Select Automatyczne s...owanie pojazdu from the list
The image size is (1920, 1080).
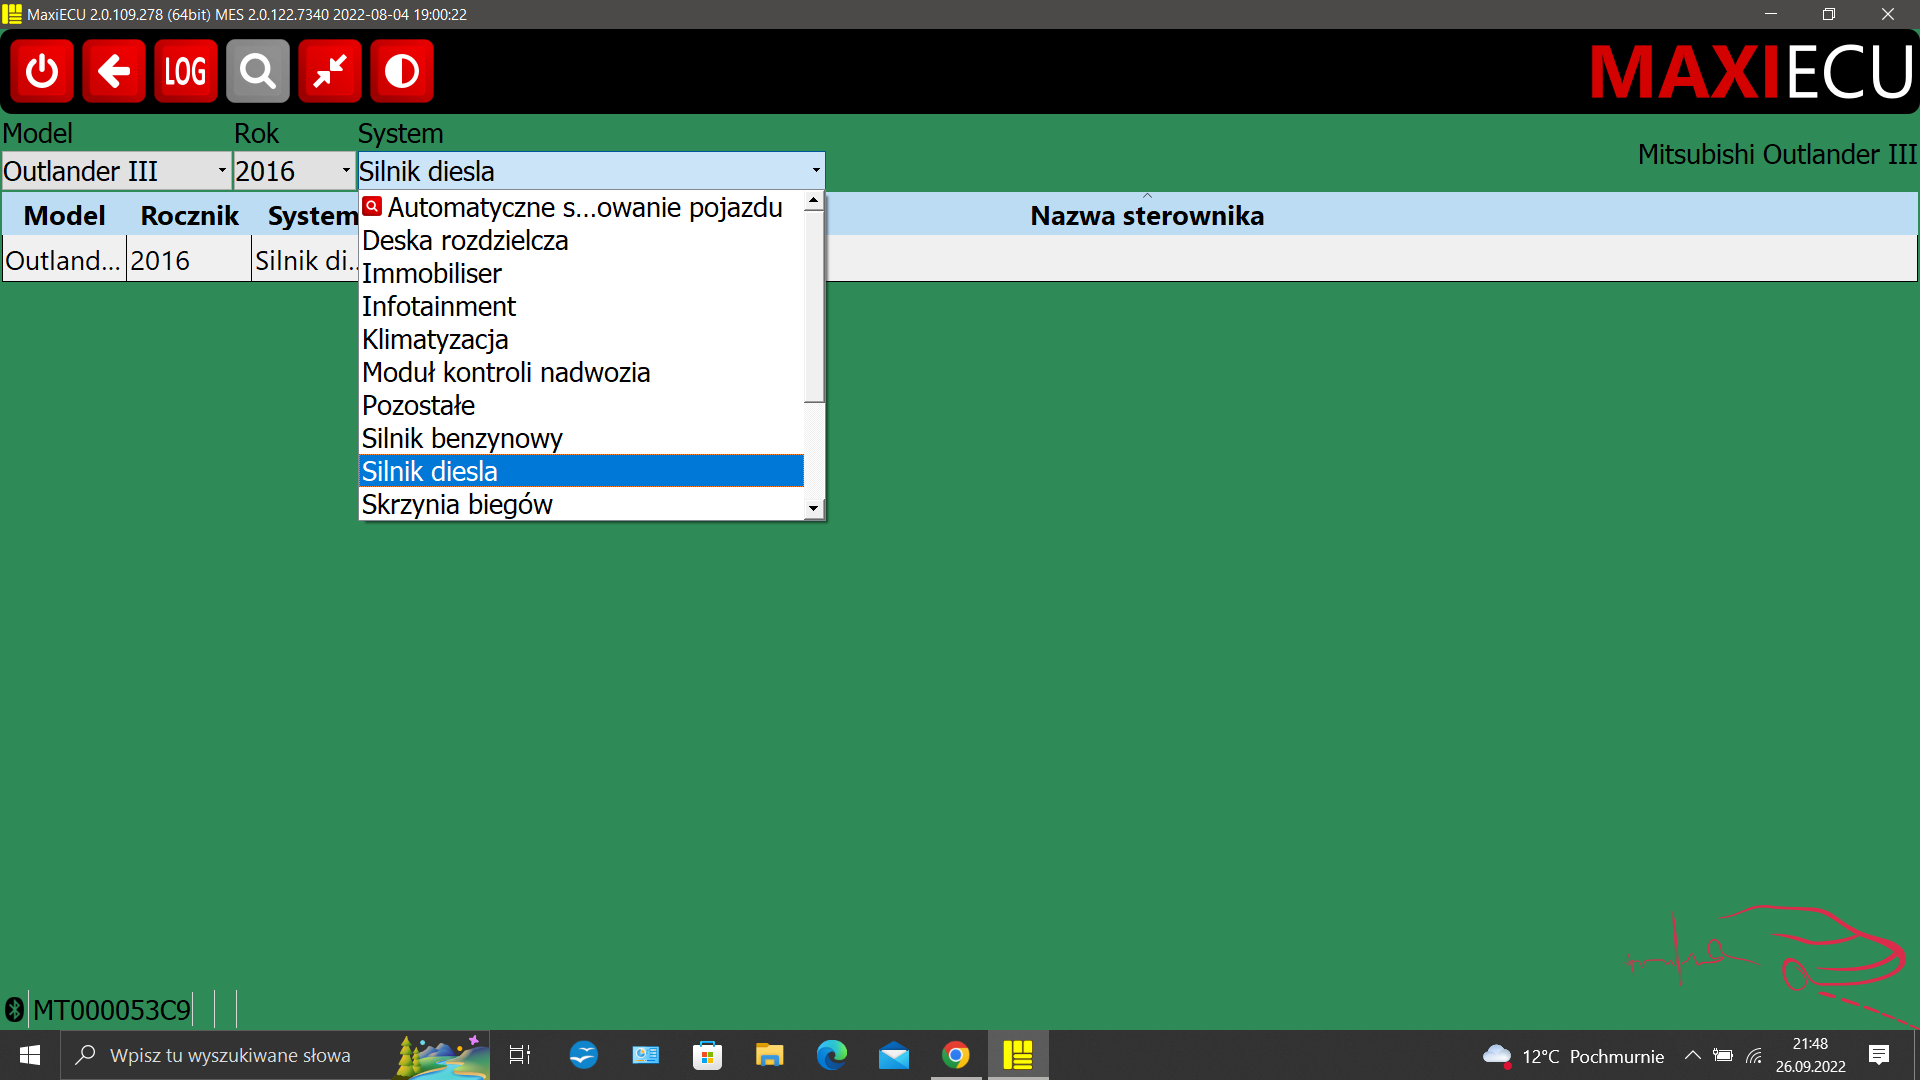[581, 207]
